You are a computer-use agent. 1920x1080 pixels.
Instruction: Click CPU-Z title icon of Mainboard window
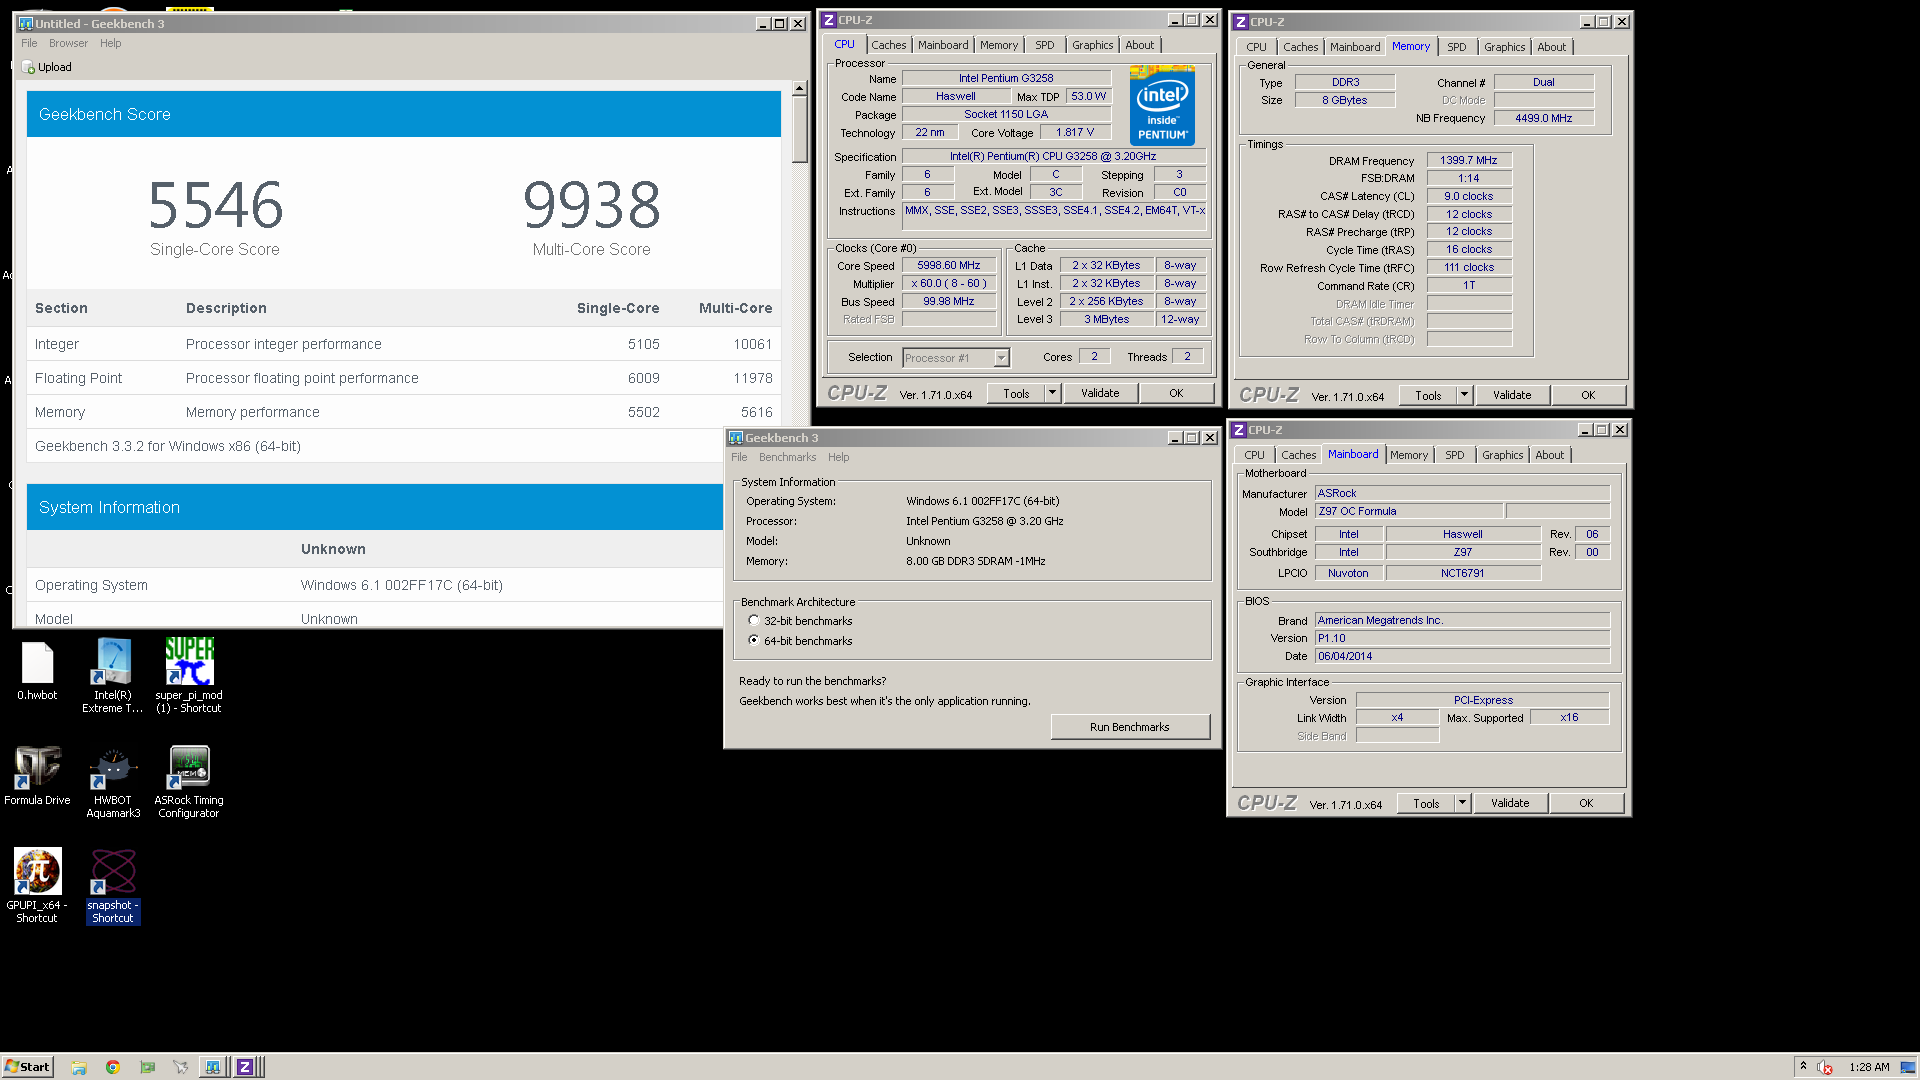click(1239, 430)
